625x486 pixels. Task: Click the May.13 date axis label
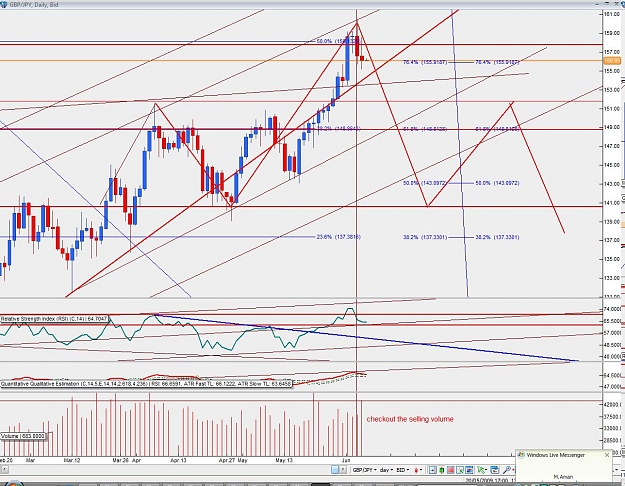coord(284,460)
